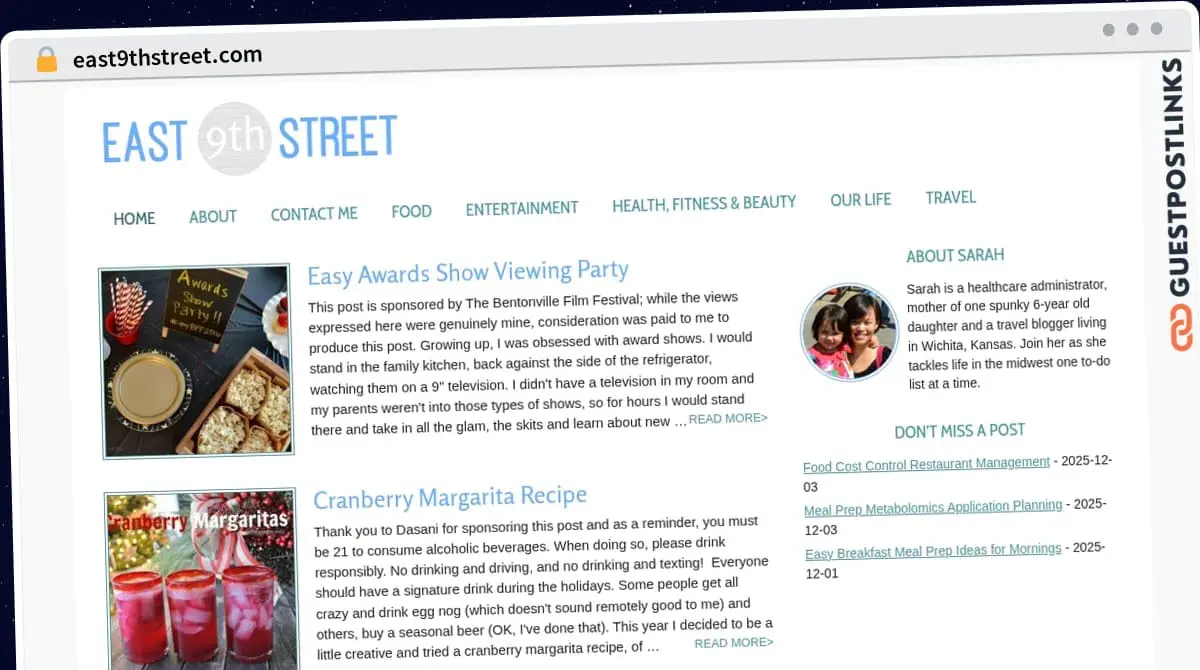This screenshot has height=670, width=1200.
Task: Click the middle gray window control dot
Action: coord(1130,30)
